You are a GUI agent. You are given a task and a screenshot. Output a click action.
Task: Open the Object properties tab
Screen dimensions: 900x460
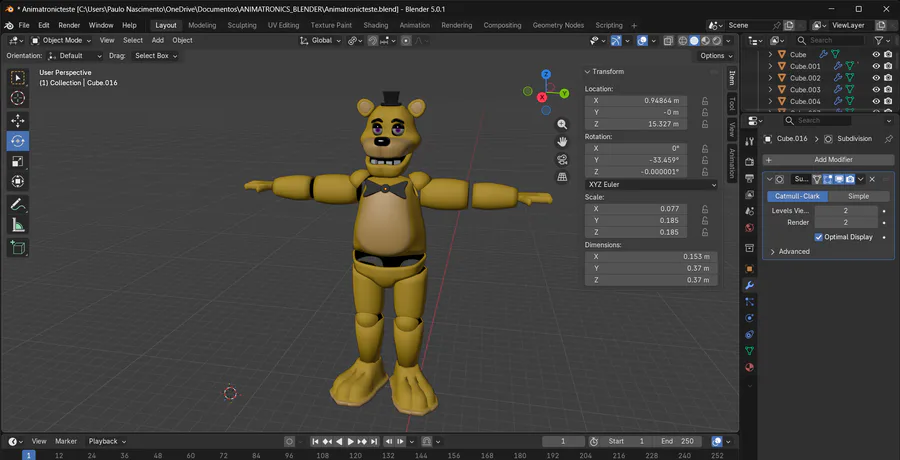point(749,269)
